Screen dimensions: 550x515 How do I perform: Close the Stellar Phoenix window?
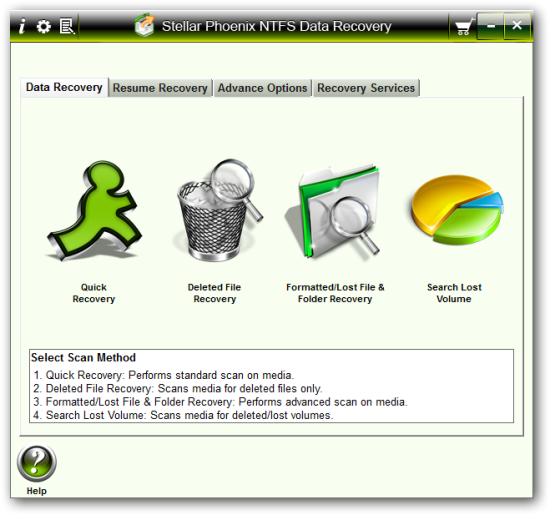coord(517,26)
